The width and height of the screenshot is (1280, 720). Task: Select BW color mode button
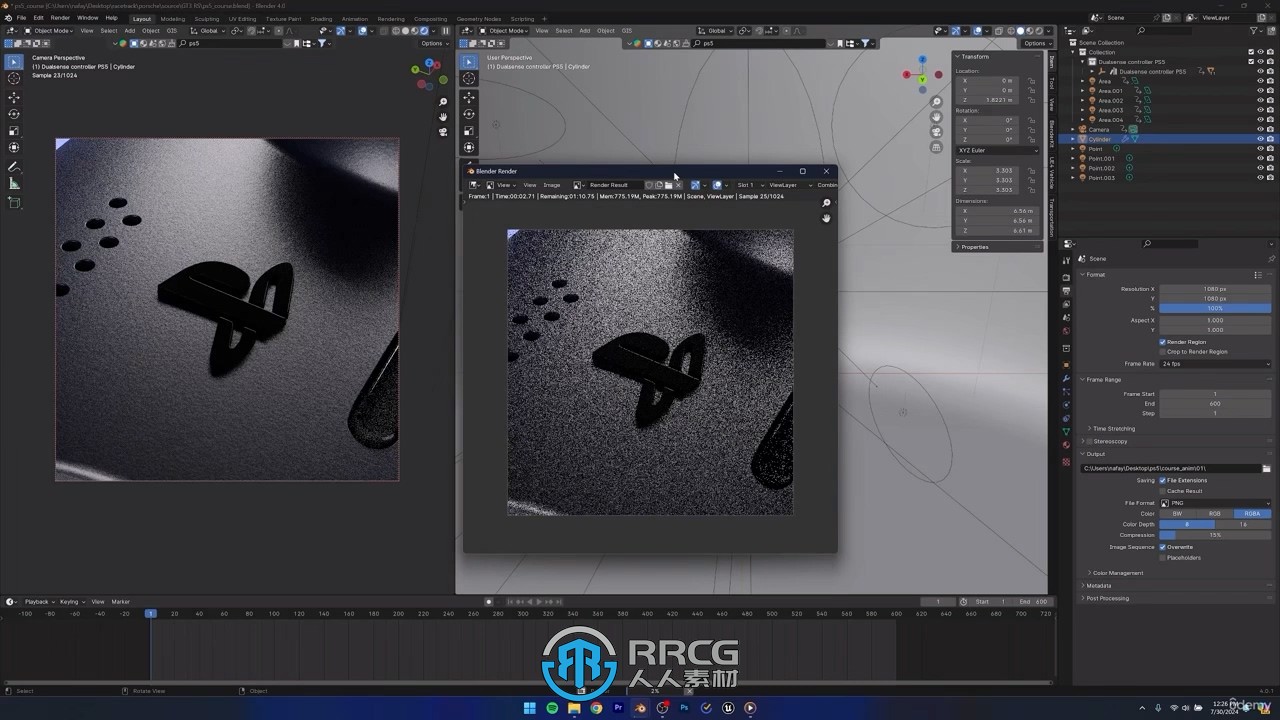(x=1177, y=514)
